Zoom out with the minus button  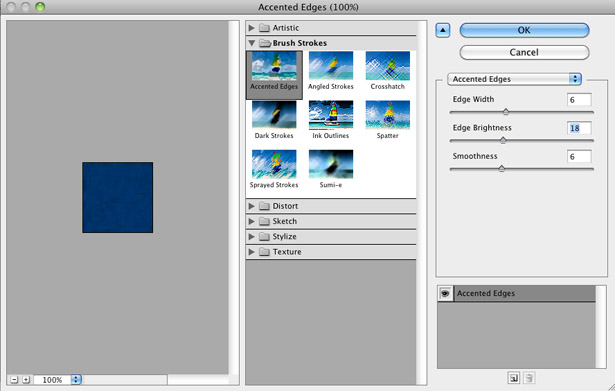click(x=14, y=380)
